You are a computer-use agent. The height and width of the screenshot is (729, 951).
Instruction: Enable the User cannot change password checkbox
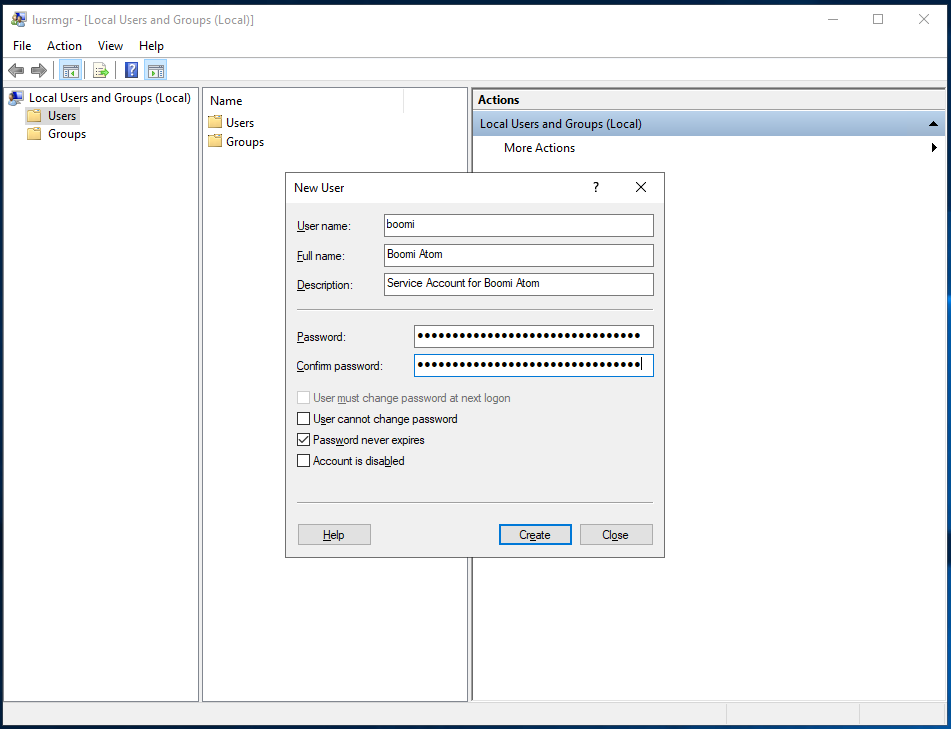304,419
